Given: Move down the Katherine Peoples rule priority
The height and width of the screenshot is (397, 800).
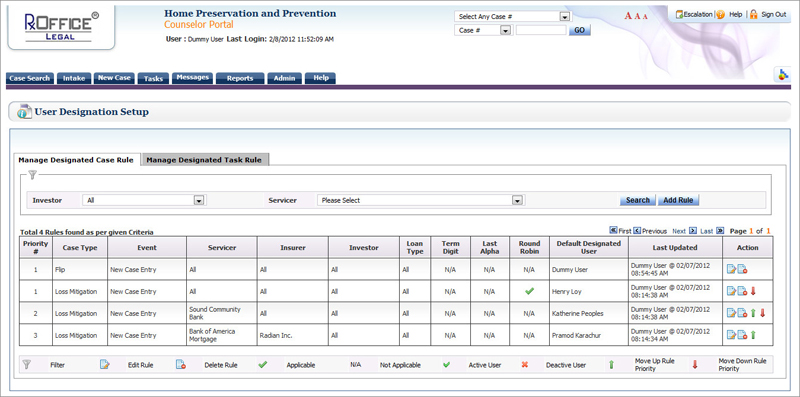Looking at the screenshot, I should tap(763, 313).
